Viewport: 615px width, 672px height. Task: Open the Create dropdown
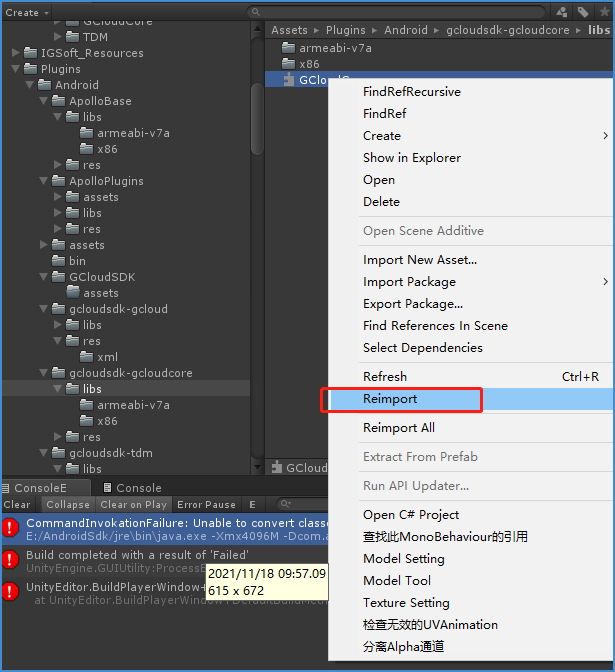27,12
